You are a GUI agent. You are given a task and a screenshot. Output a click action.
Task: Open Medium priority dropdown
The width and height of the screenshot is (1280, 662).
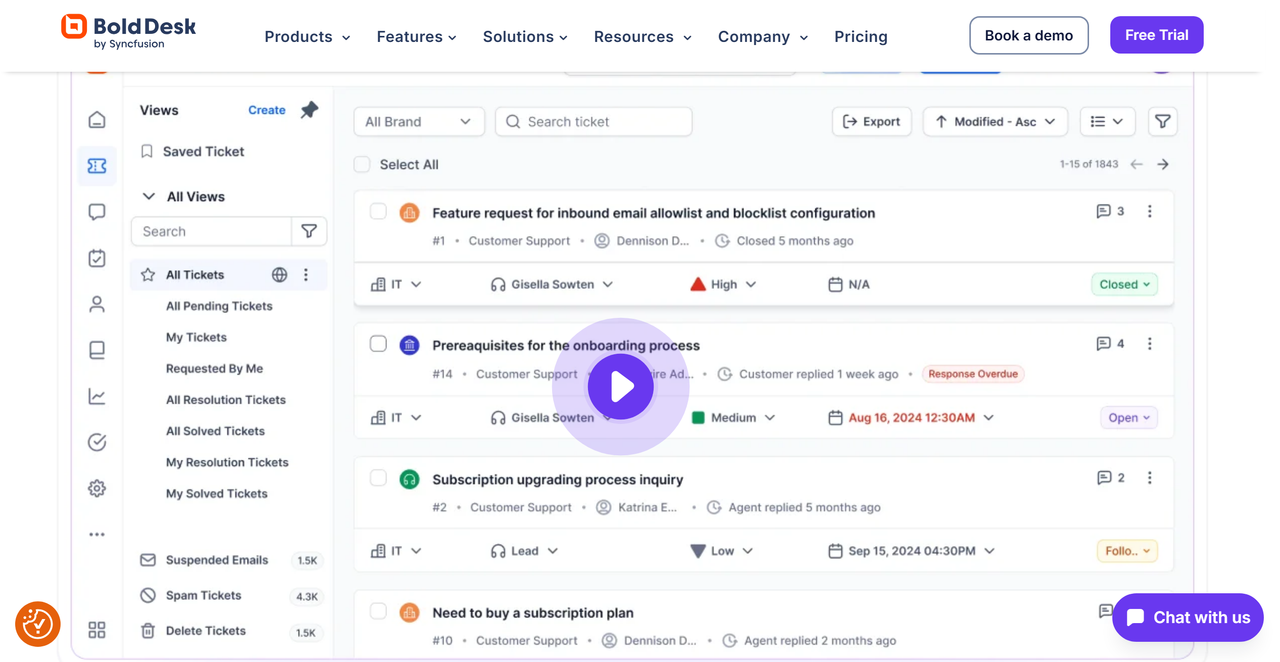(733, 417)
